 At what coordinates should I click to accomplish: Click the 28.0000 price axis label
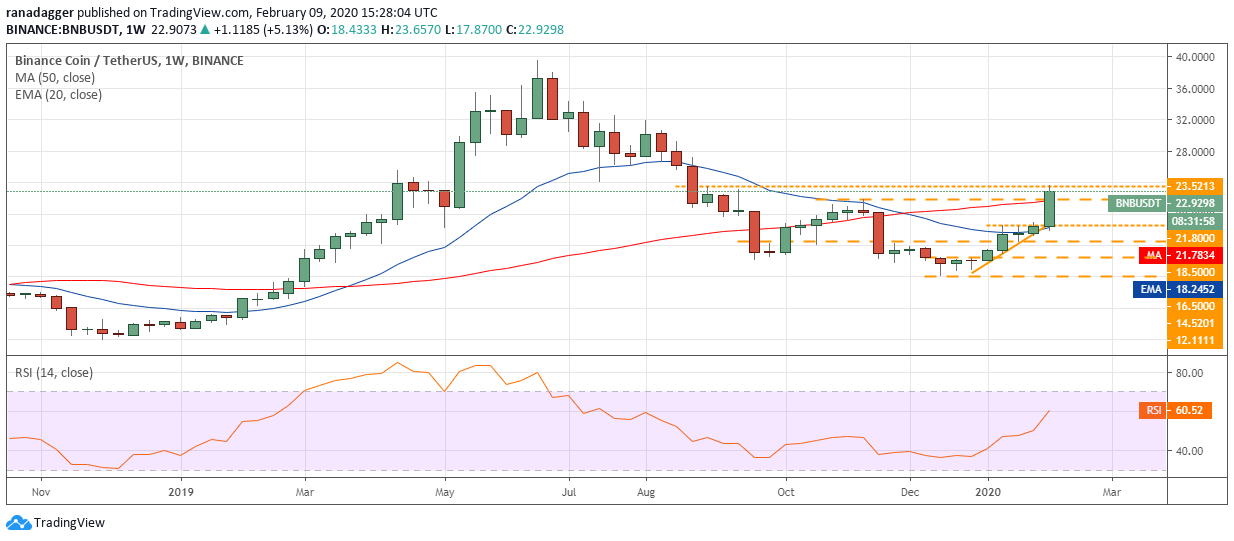(x=1194, y=152)
